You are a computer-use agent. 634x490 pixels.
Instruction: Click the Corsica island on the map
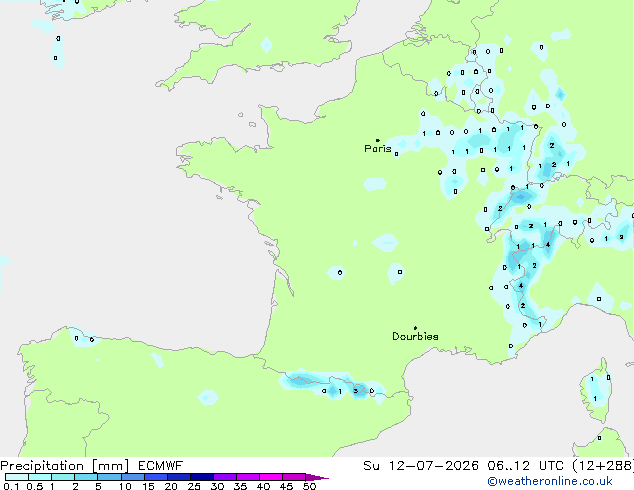[x=596, y=390]
